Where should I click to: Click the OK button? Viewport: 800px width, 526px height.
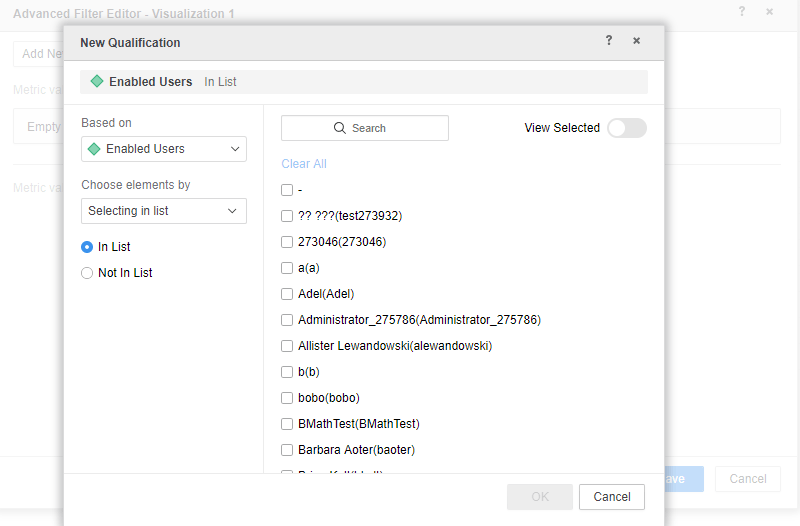[540, 497]
